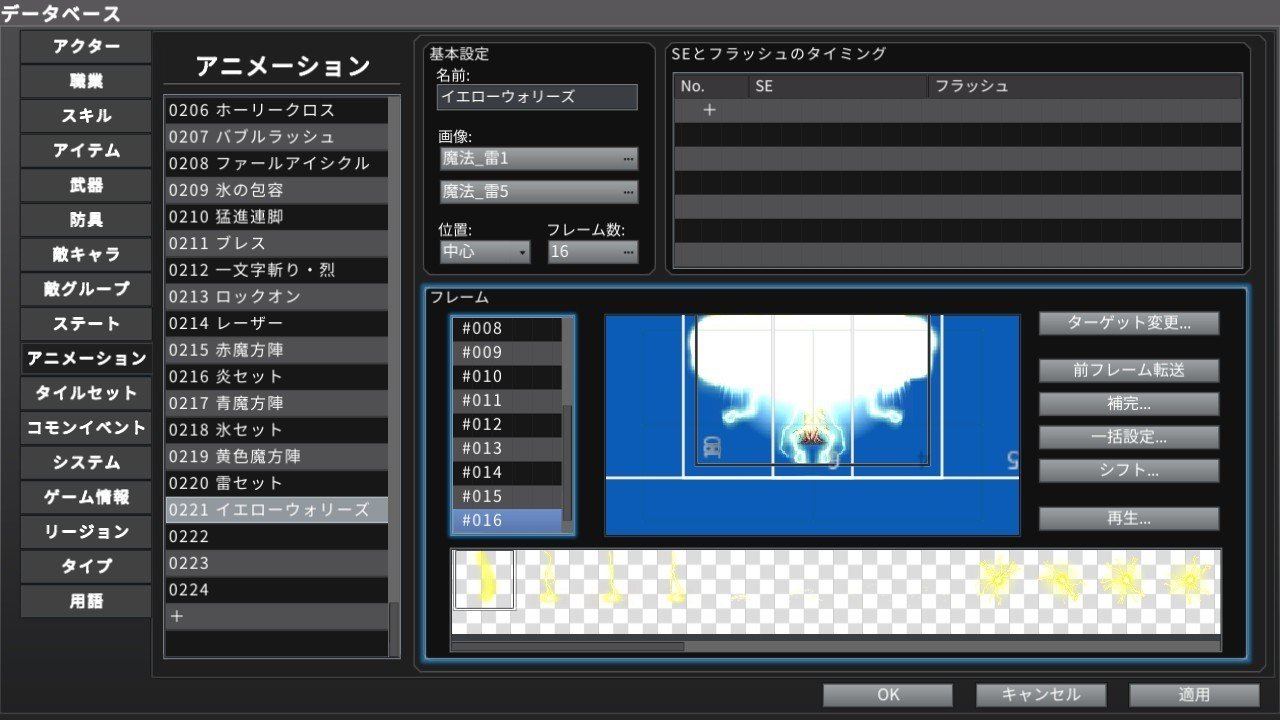Switch to the ゲーム情報 tab
This screenshot has height=720, width=1280.
[86, 497]
